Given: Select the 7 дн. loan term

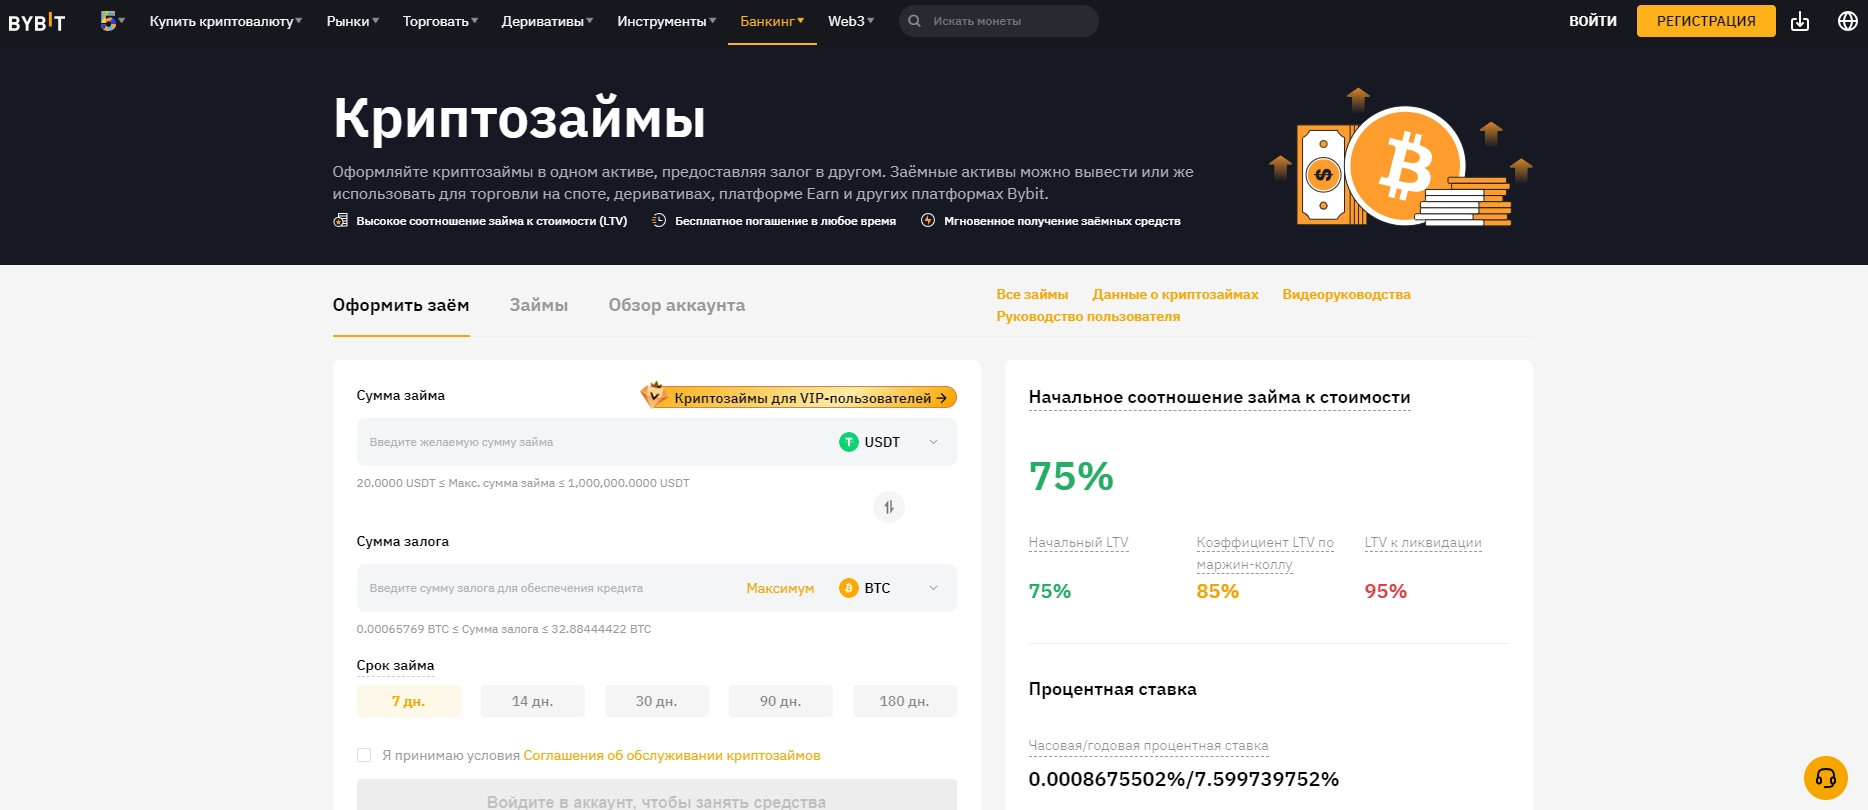Looking at the screenshot, I should (408, 701).
